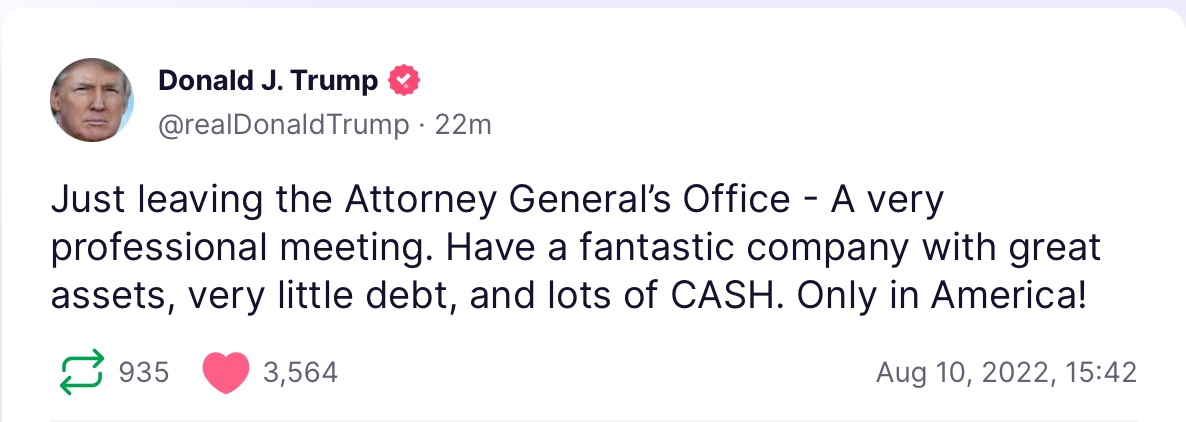Click the green repost arrows icon
The width and height of the screenshot is (1186, 422).
81,373
